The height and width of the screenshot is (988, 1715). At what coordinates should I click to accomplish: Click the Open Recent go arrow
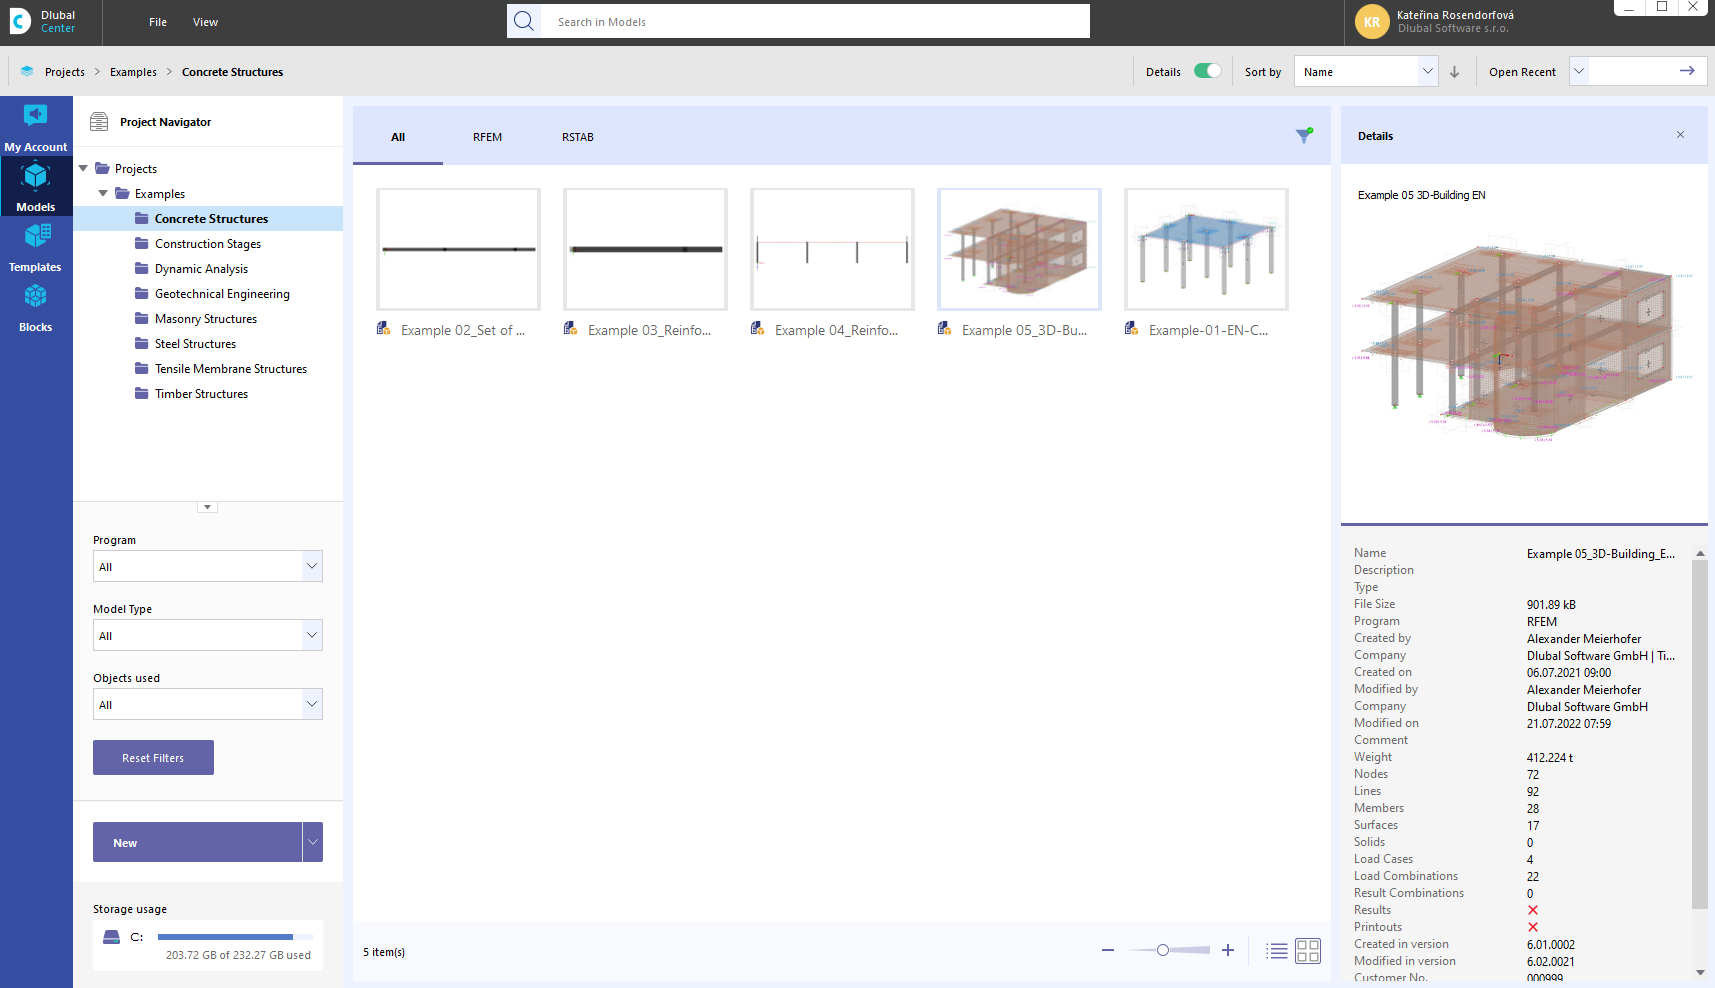click(x=1687, y=71)
